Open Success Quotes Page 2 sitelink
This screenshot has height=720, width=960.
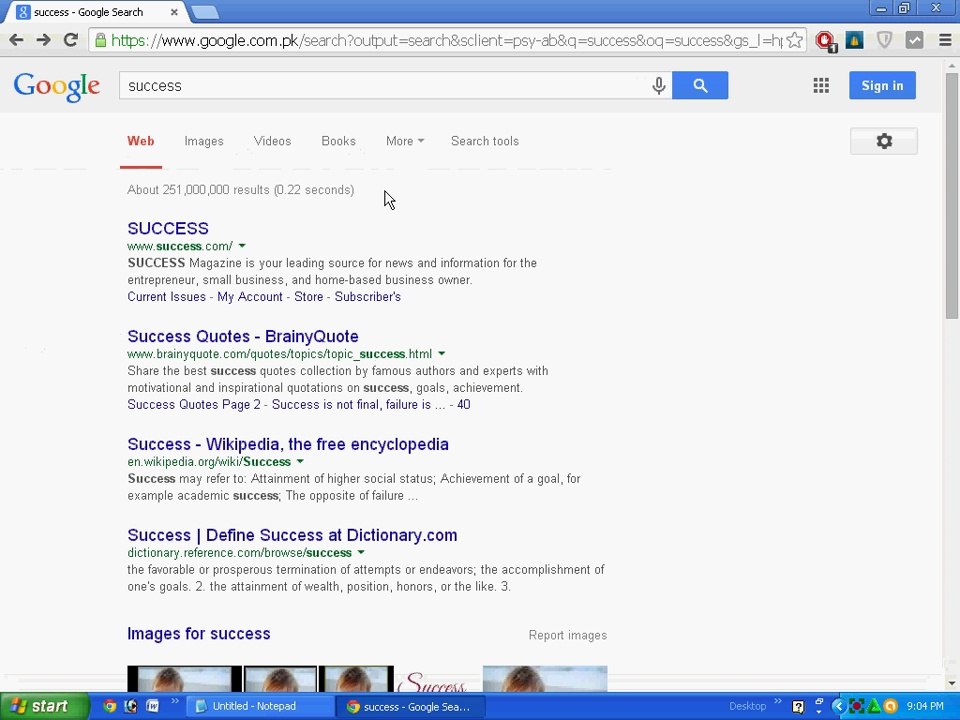[x=194, y=405]
